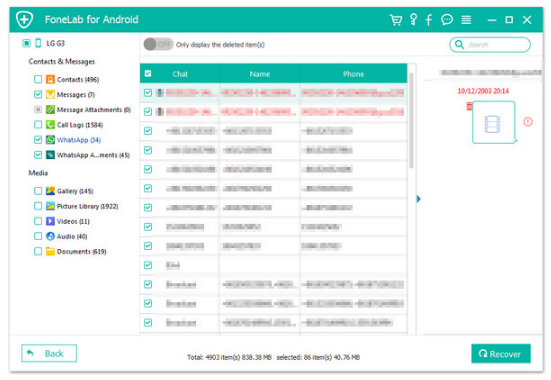The image size is (551, 380).
Task: Click the Back button
Action: (49, 353)
